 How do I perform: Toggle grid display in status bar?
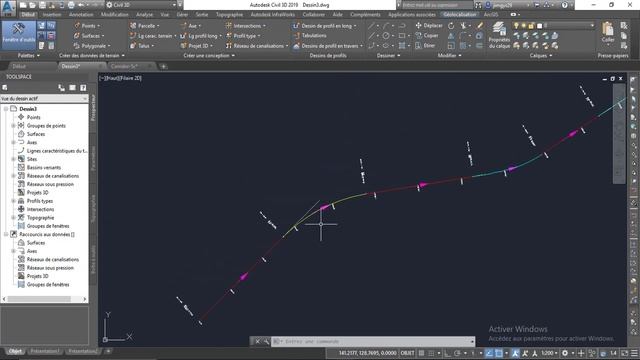(x=421, y=353)
